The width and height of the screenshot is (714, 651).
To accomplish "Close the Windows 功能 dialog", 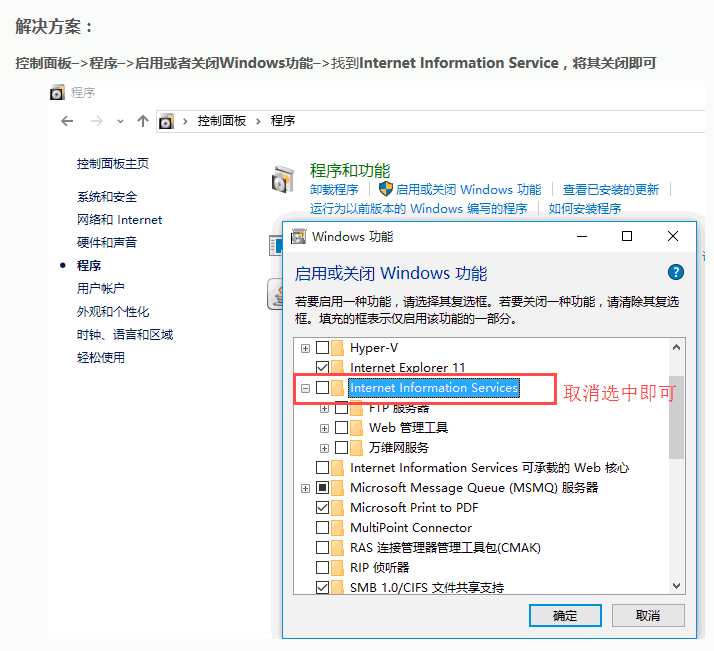I will (x=673, y=236).
